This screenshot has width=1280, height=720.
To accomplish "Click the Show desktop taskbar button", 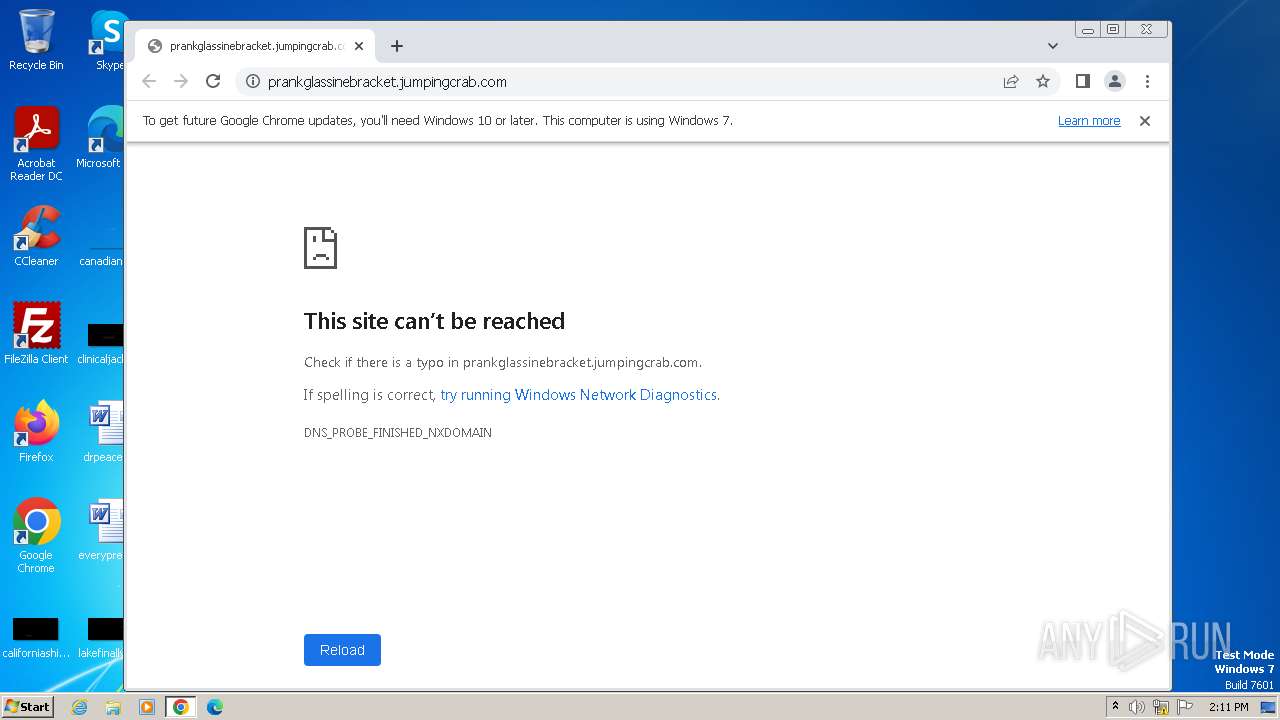I will [x=1269, y=707].
